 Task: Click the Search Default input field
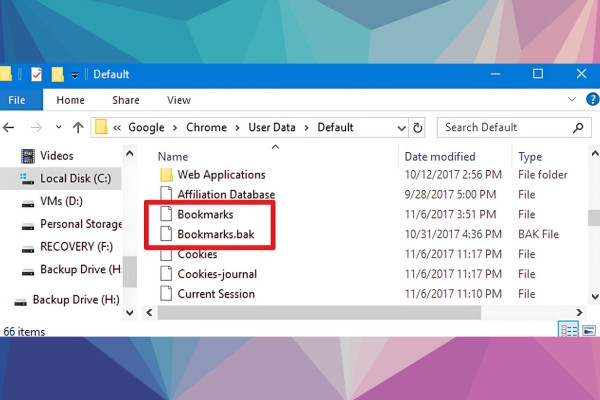point(514,127)
